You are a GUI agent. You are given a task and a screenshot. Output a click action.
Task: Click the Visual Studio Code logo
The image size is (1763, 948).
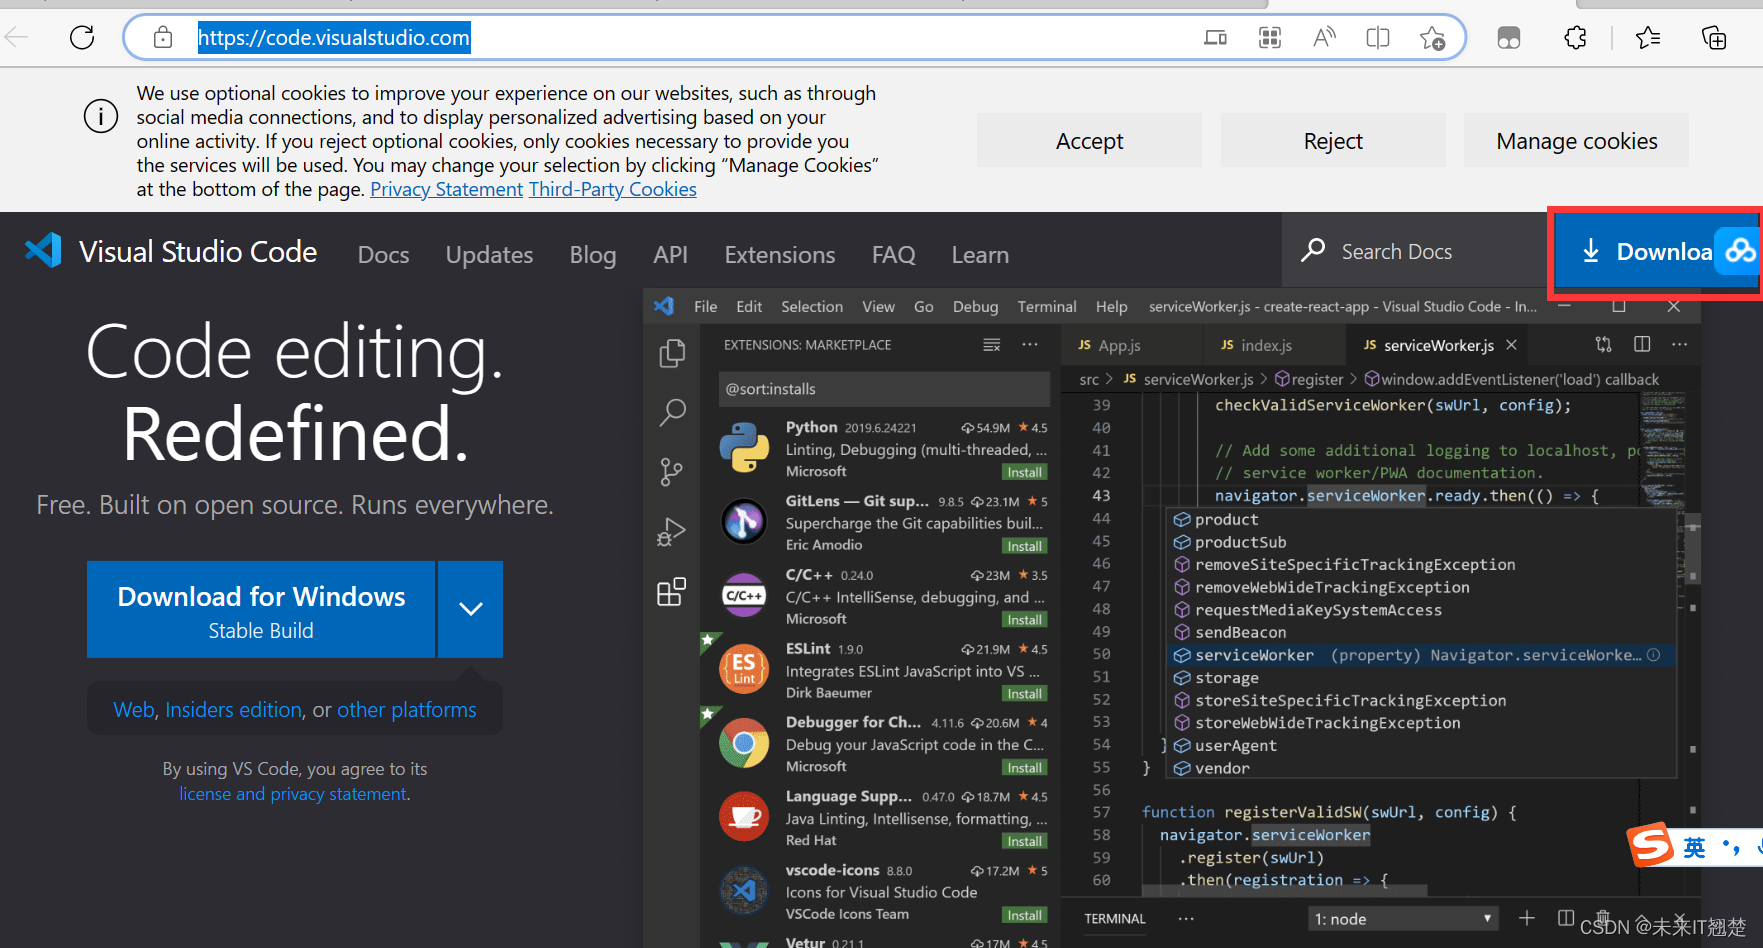click(x=44, y=250)
